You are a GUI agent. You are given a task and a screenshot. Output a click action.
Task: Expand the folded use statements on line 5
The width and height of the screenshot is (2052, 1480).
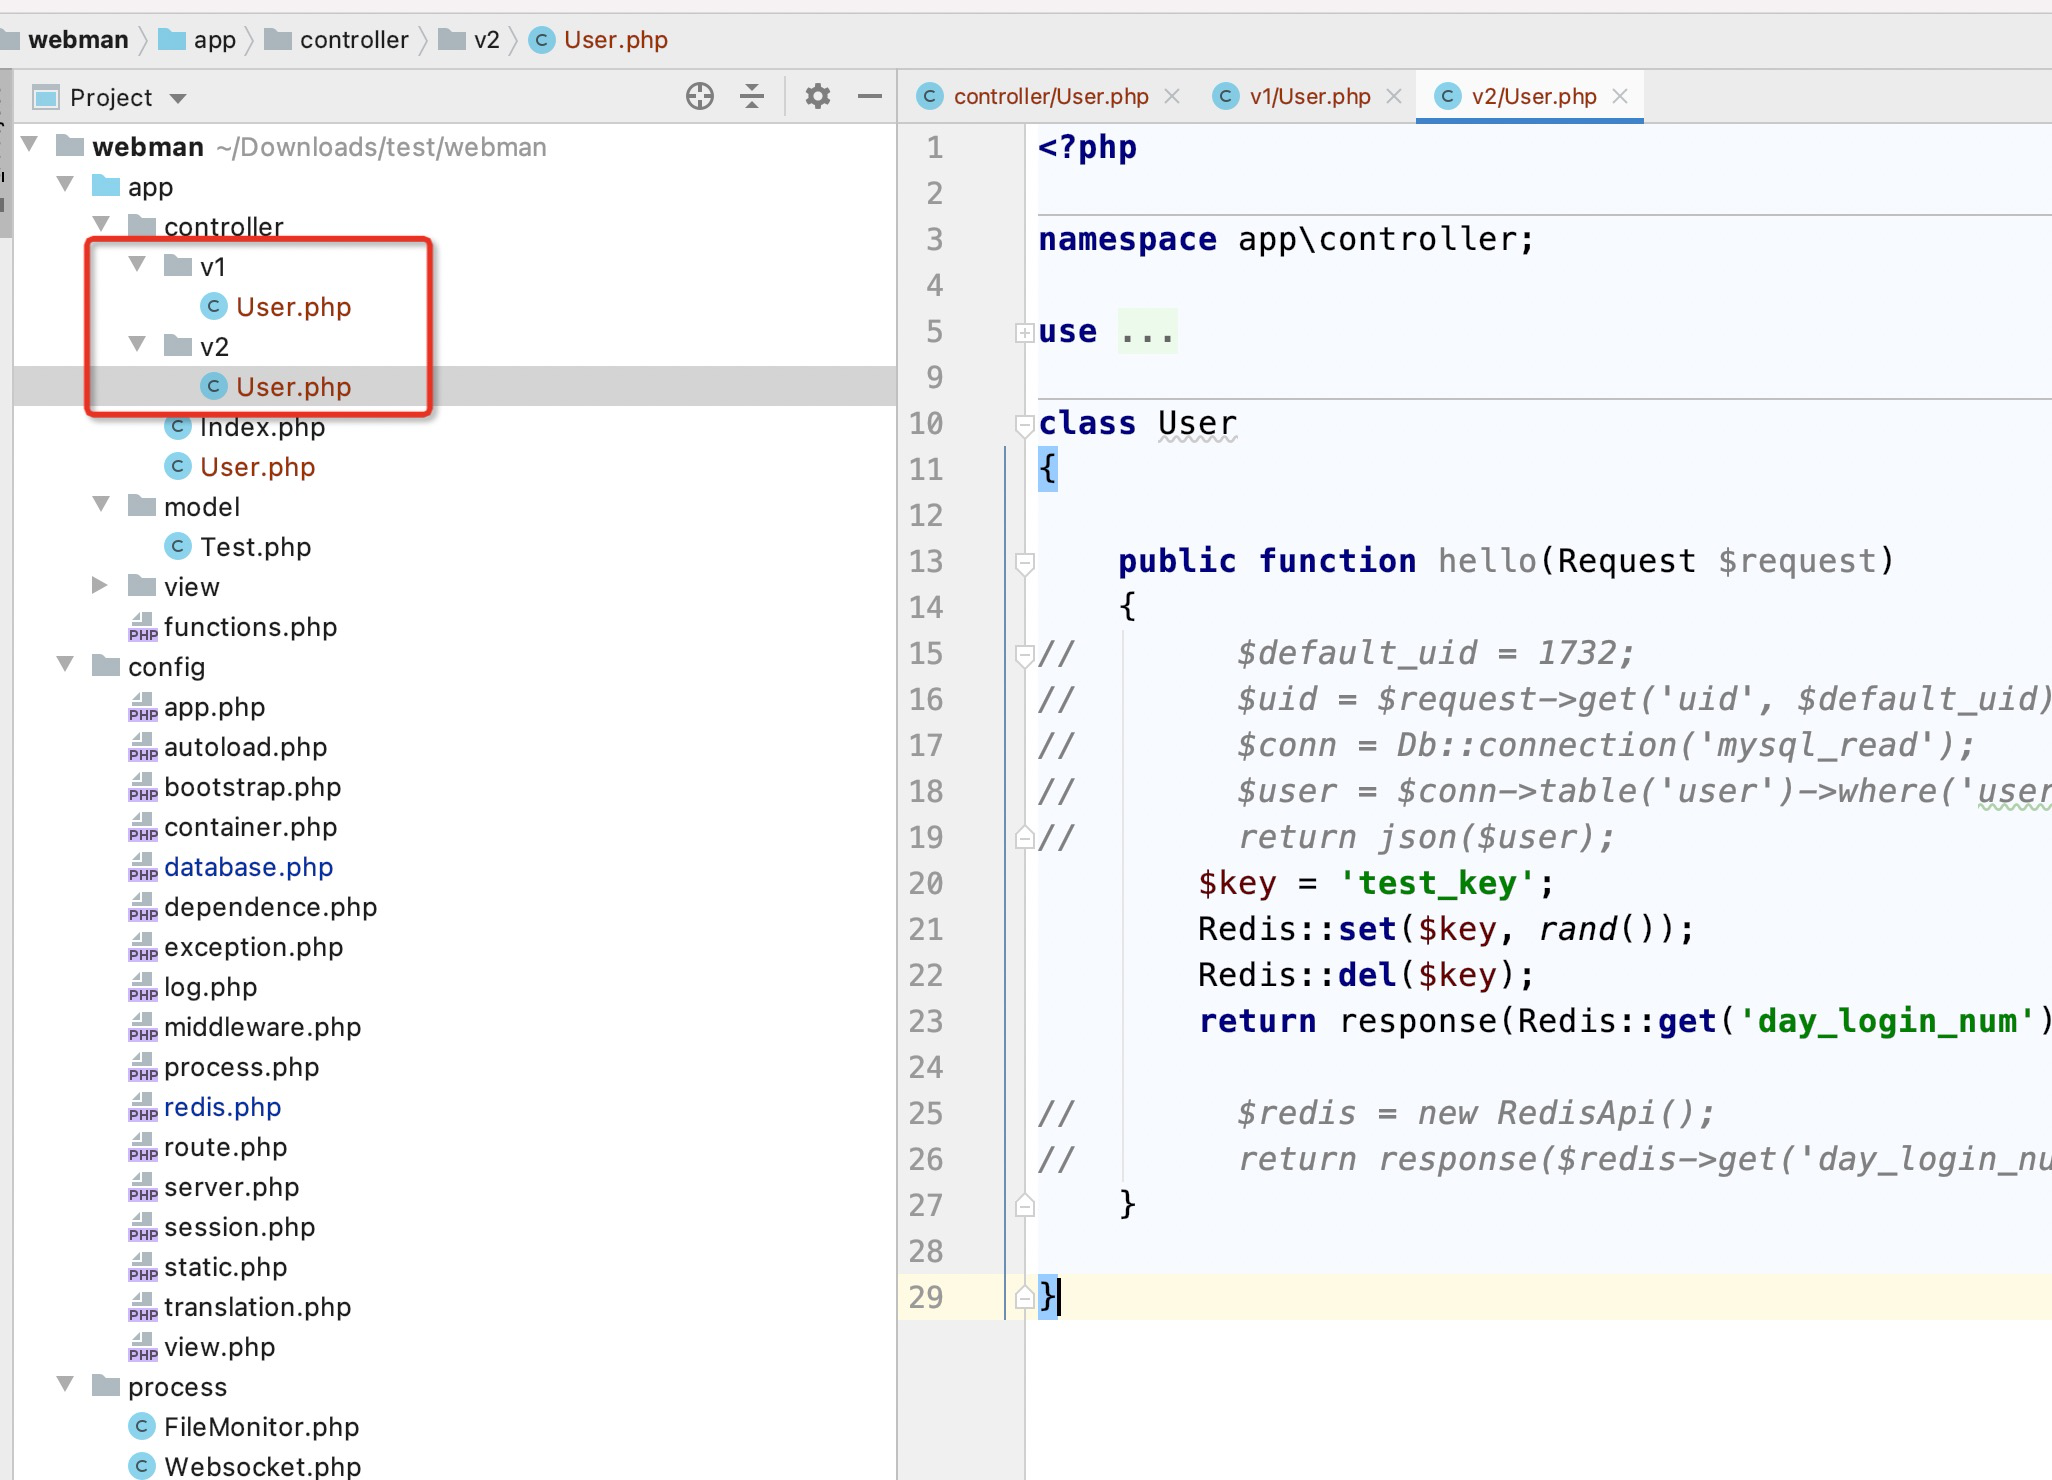(1024, 332)
